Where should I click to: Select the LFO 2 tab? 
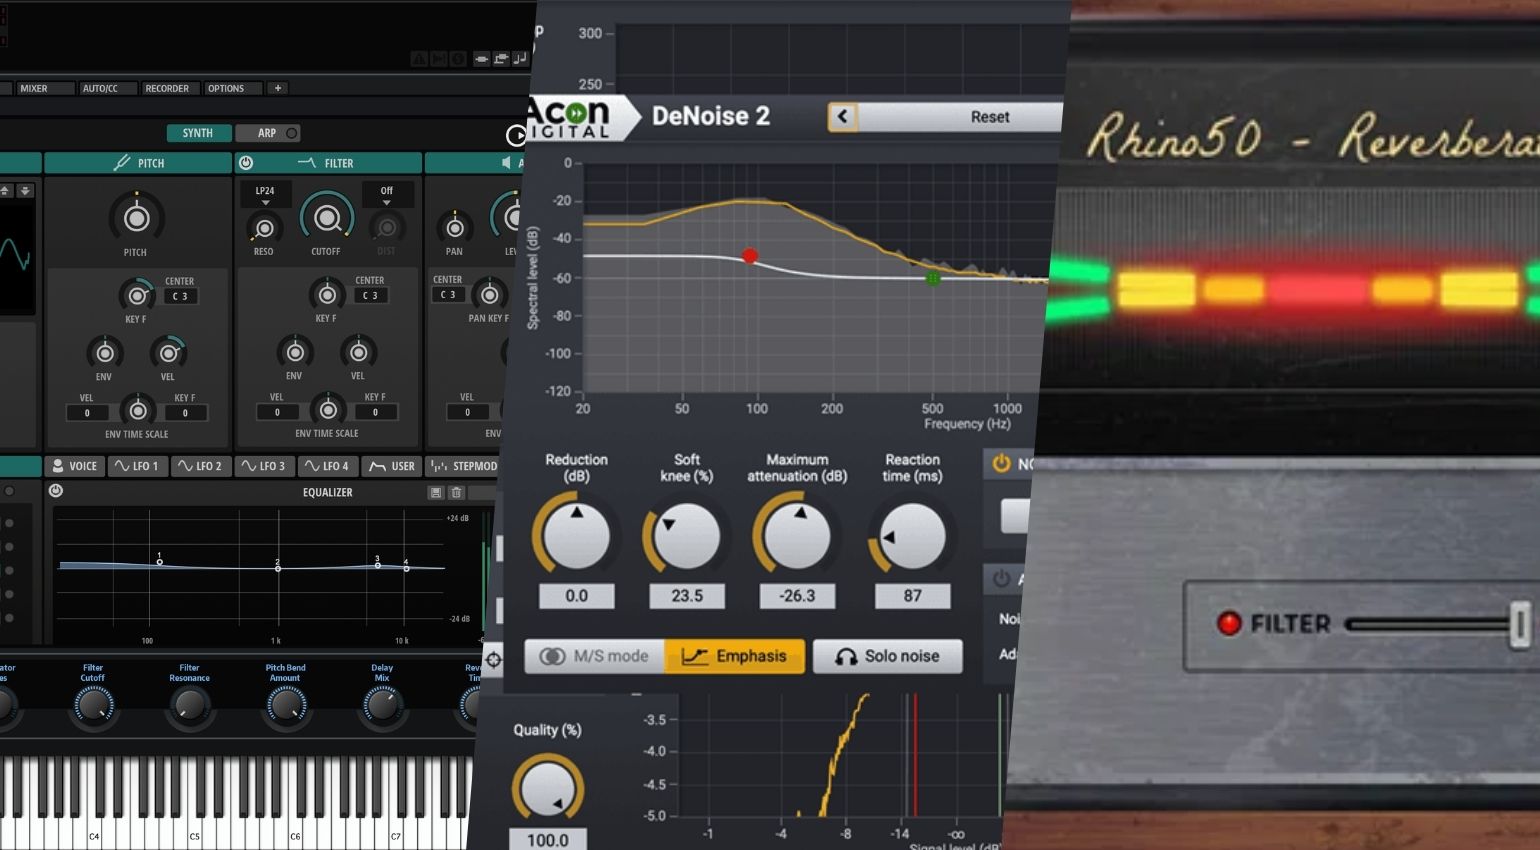tap(200, 466)
